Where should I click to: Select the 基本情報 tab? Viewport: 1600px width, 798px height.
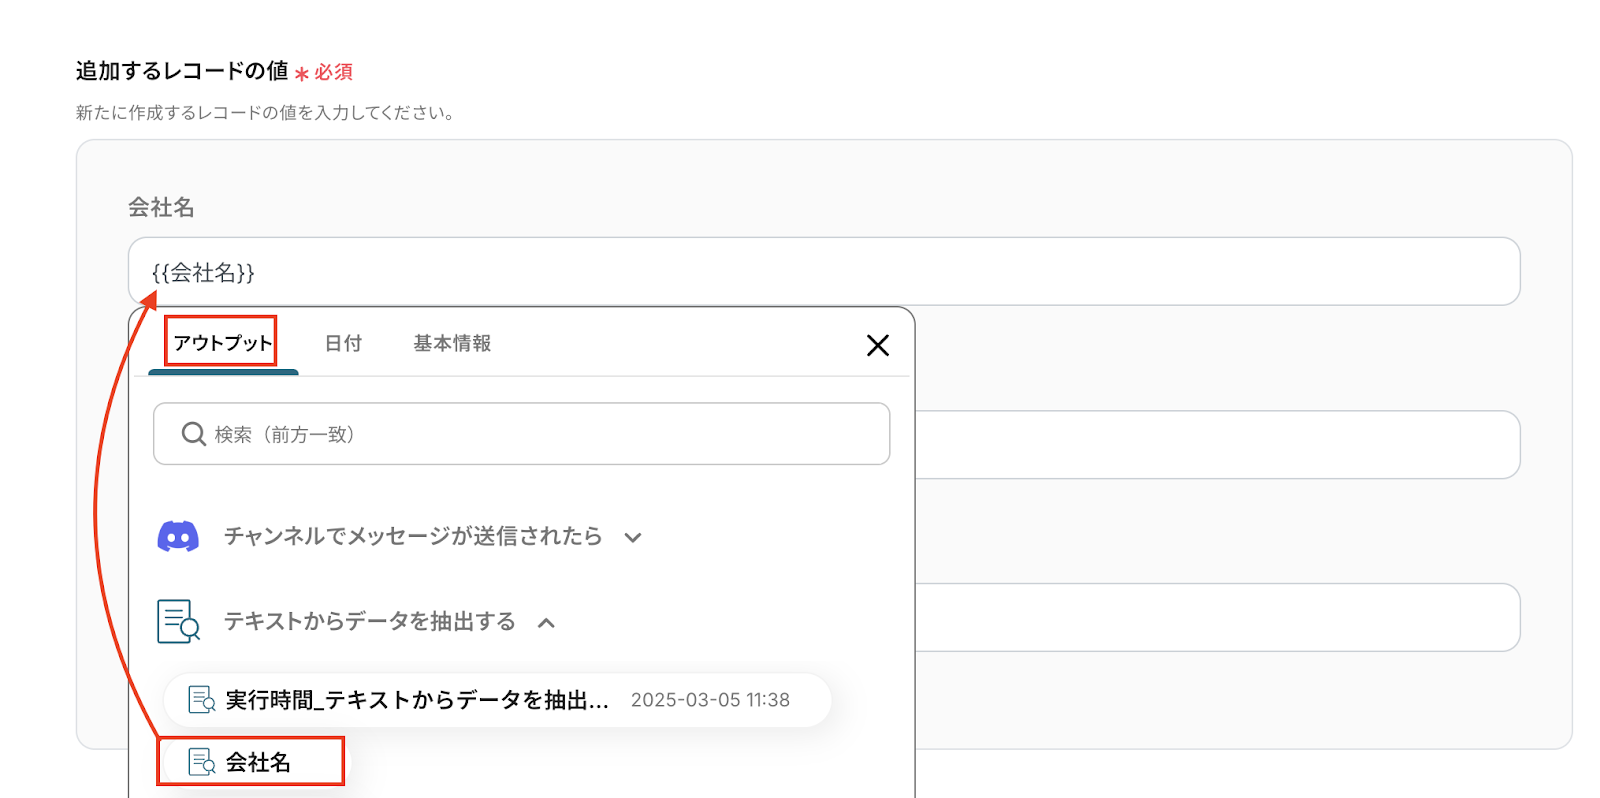pos(452,343)
